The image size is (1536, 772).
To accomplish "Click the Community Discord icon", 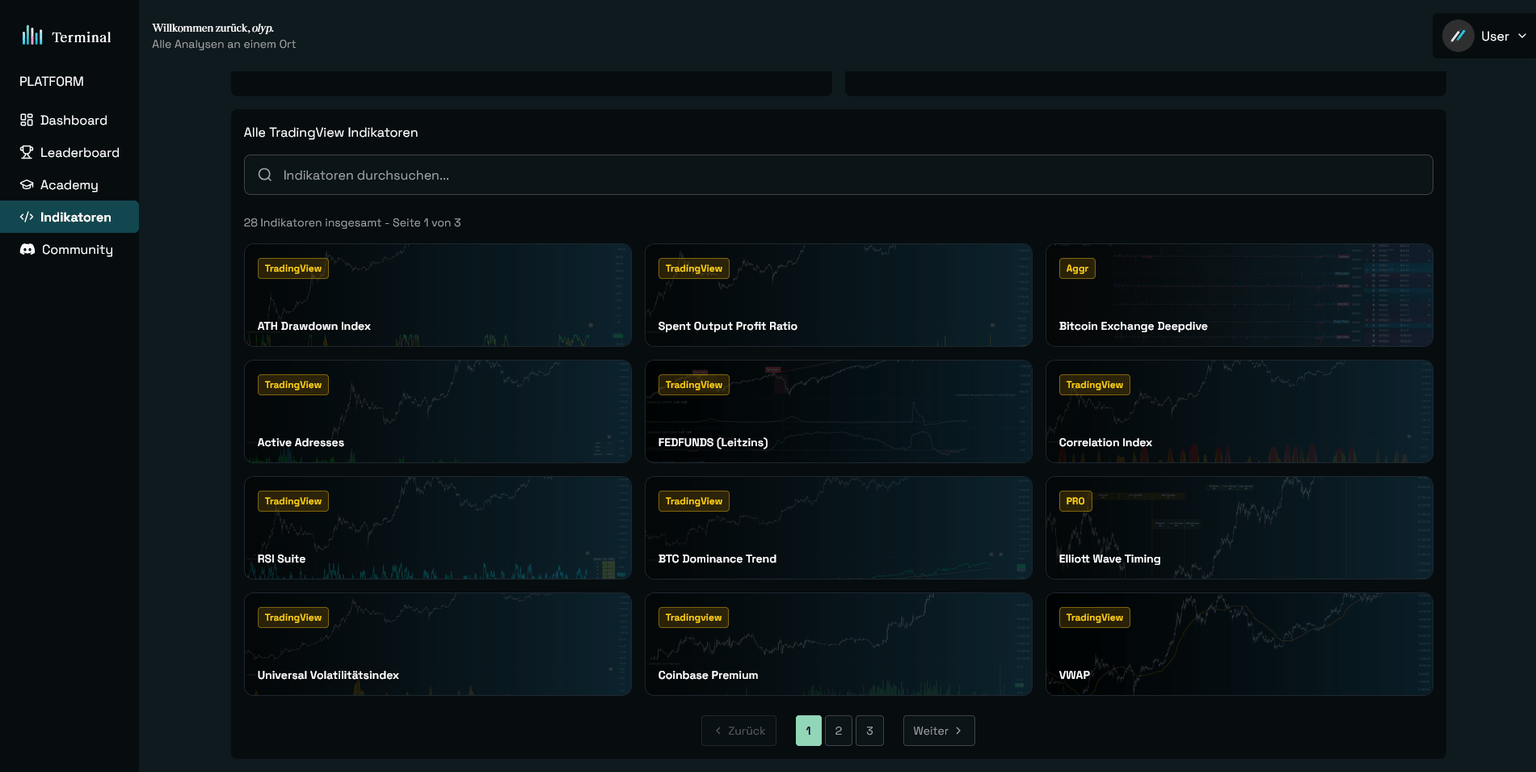I will click(x=27, y=249).
